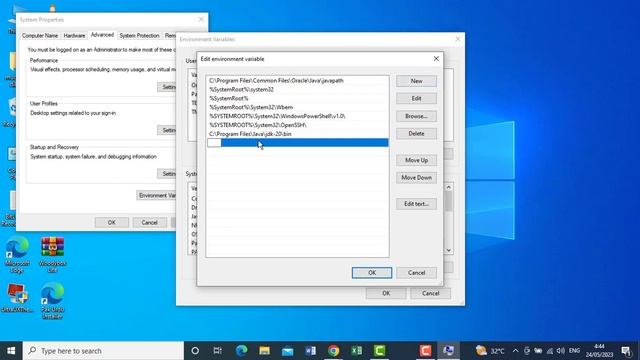Click the new empty path input box
This screenshot has height=360, width=640.
point(214,143)
